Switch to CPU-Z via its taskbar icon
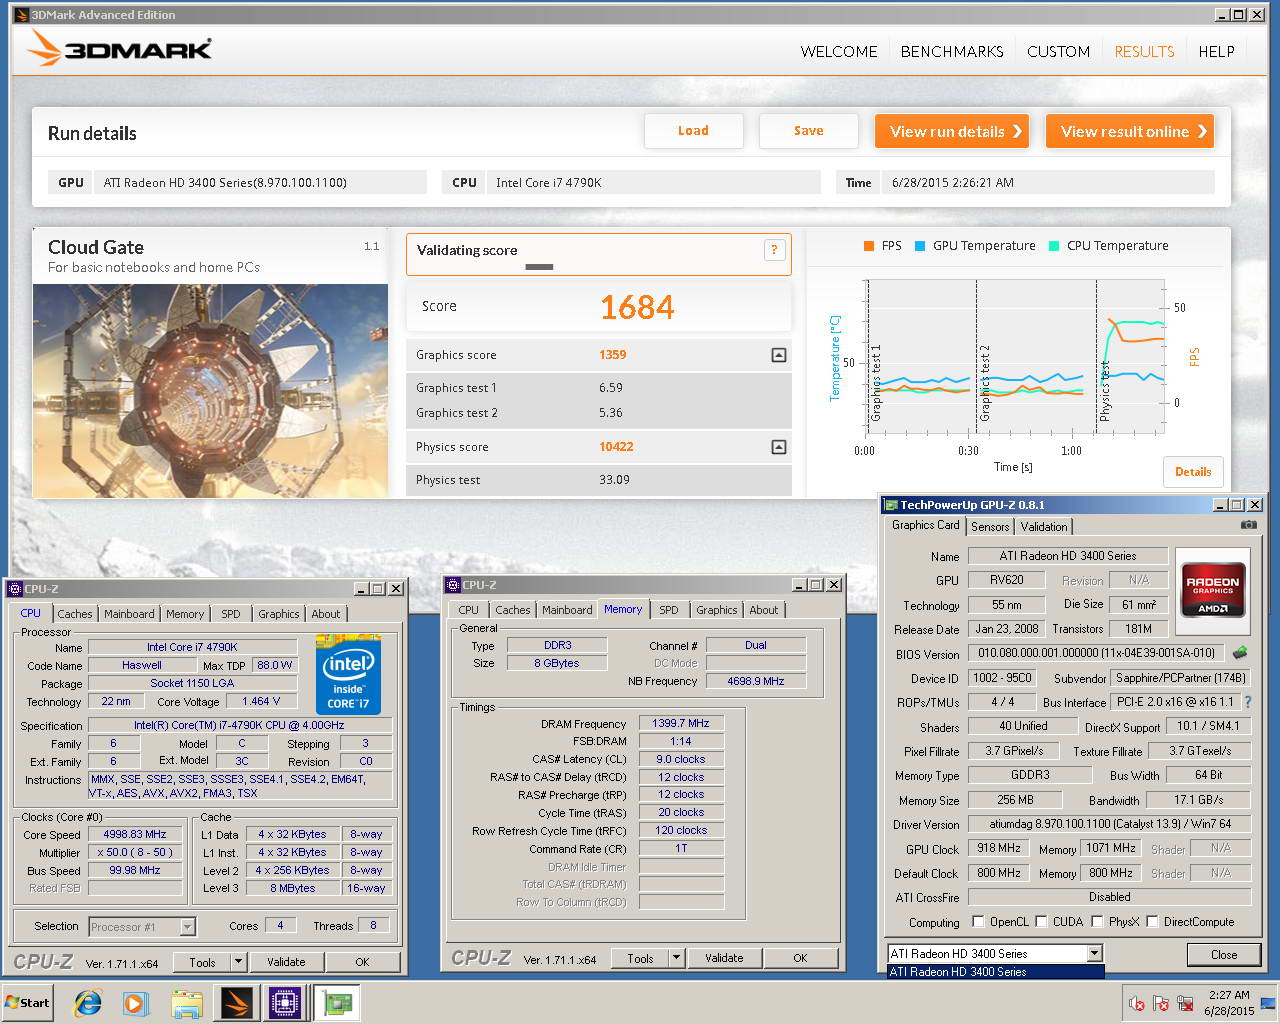 [285, 1002]
